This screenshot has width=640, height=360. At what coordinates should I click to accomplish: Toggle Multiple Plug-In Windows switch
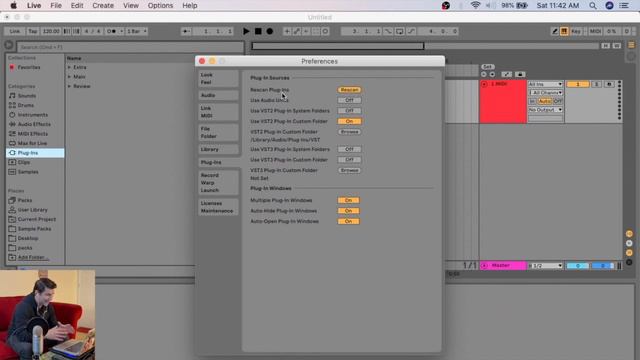pyautogui.click(x=349, y=200)
